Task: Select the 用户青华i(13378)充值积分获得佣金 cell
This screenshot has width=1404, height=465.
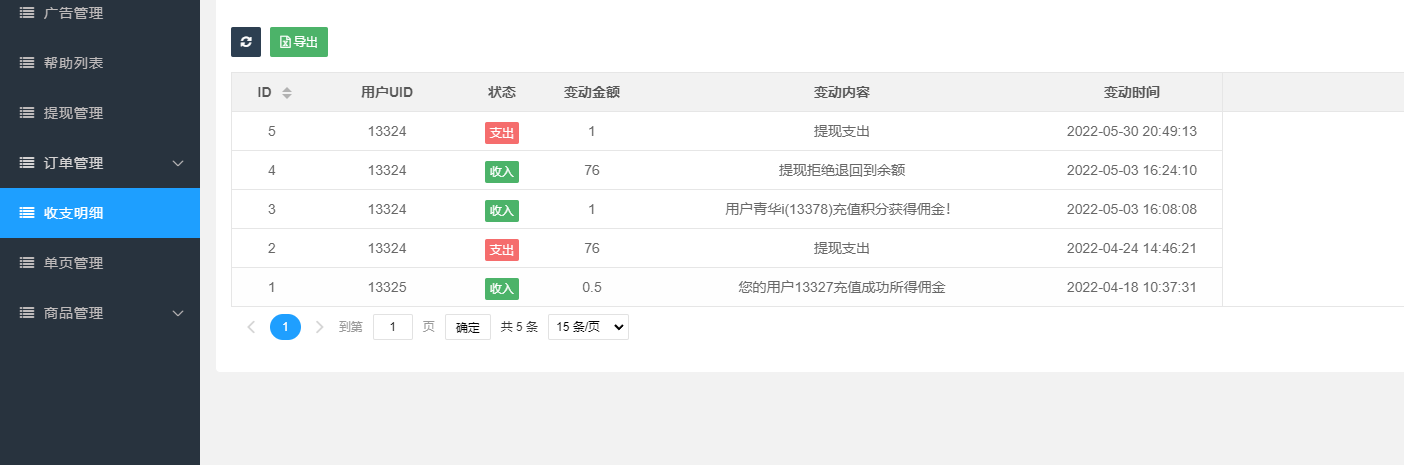Action: (x=842, y=209)
